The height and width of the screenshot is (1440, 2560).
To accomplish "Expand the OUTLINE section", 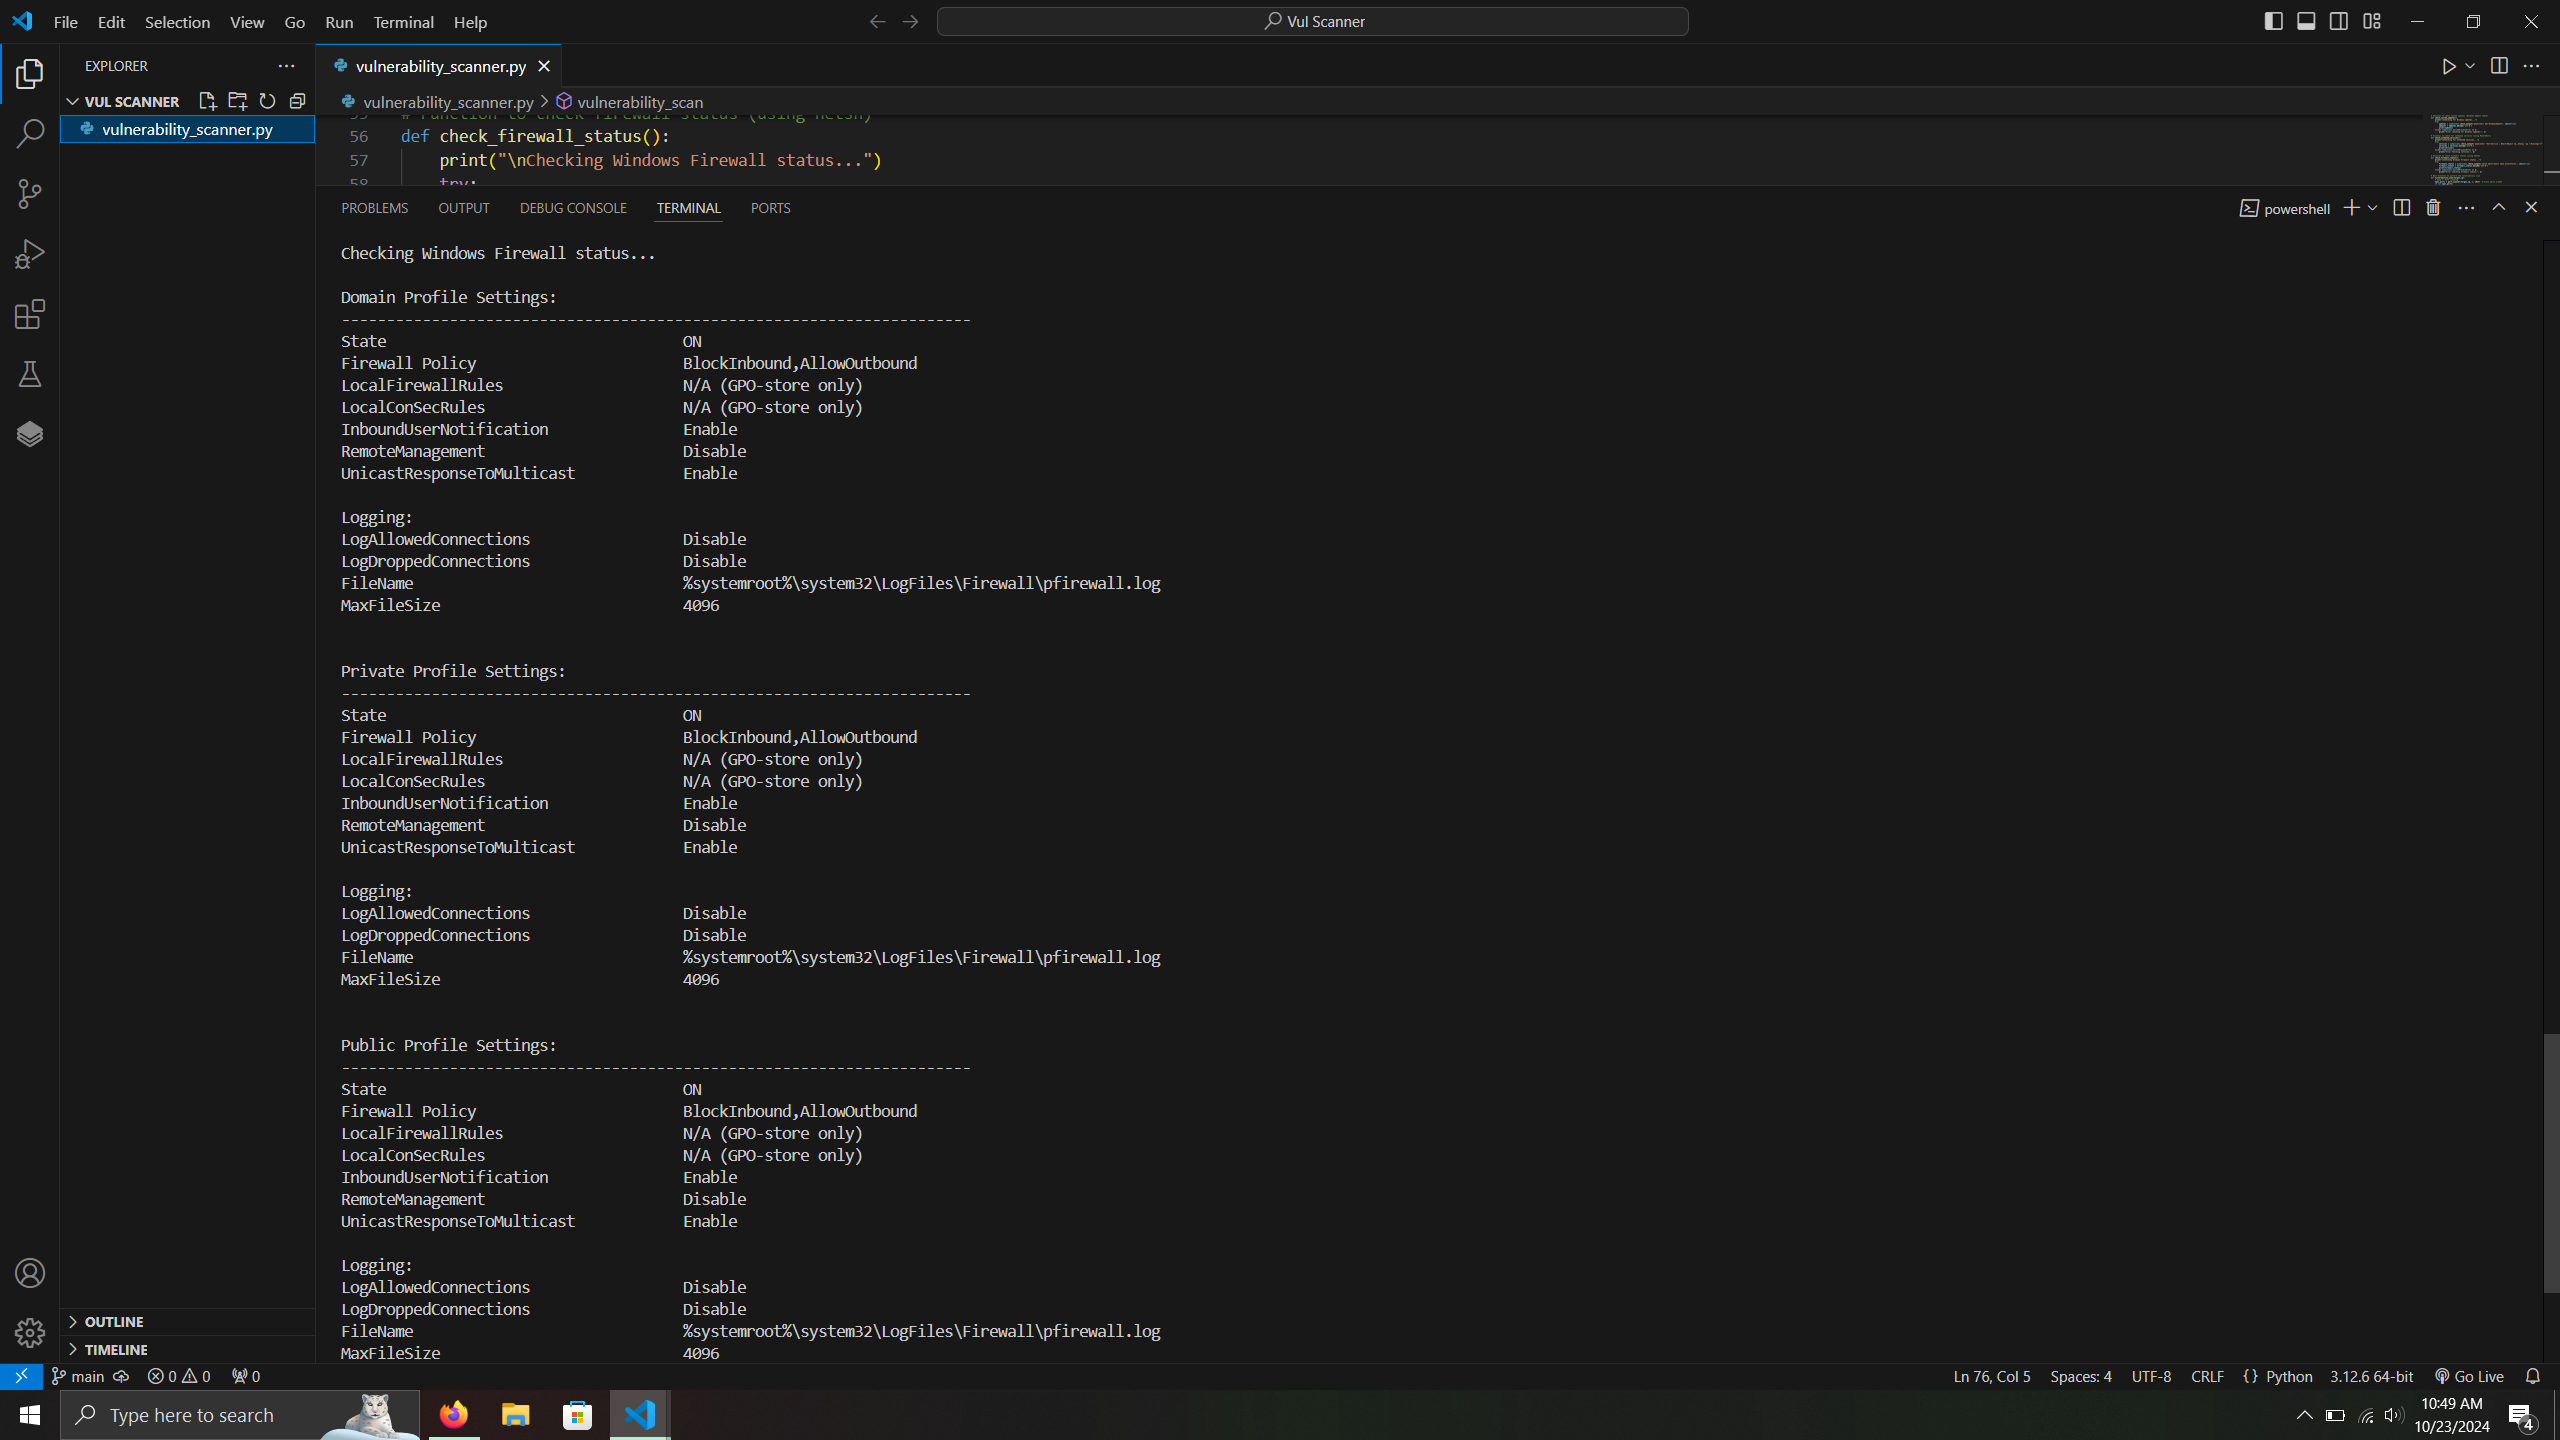I will tap(114, 1321).
